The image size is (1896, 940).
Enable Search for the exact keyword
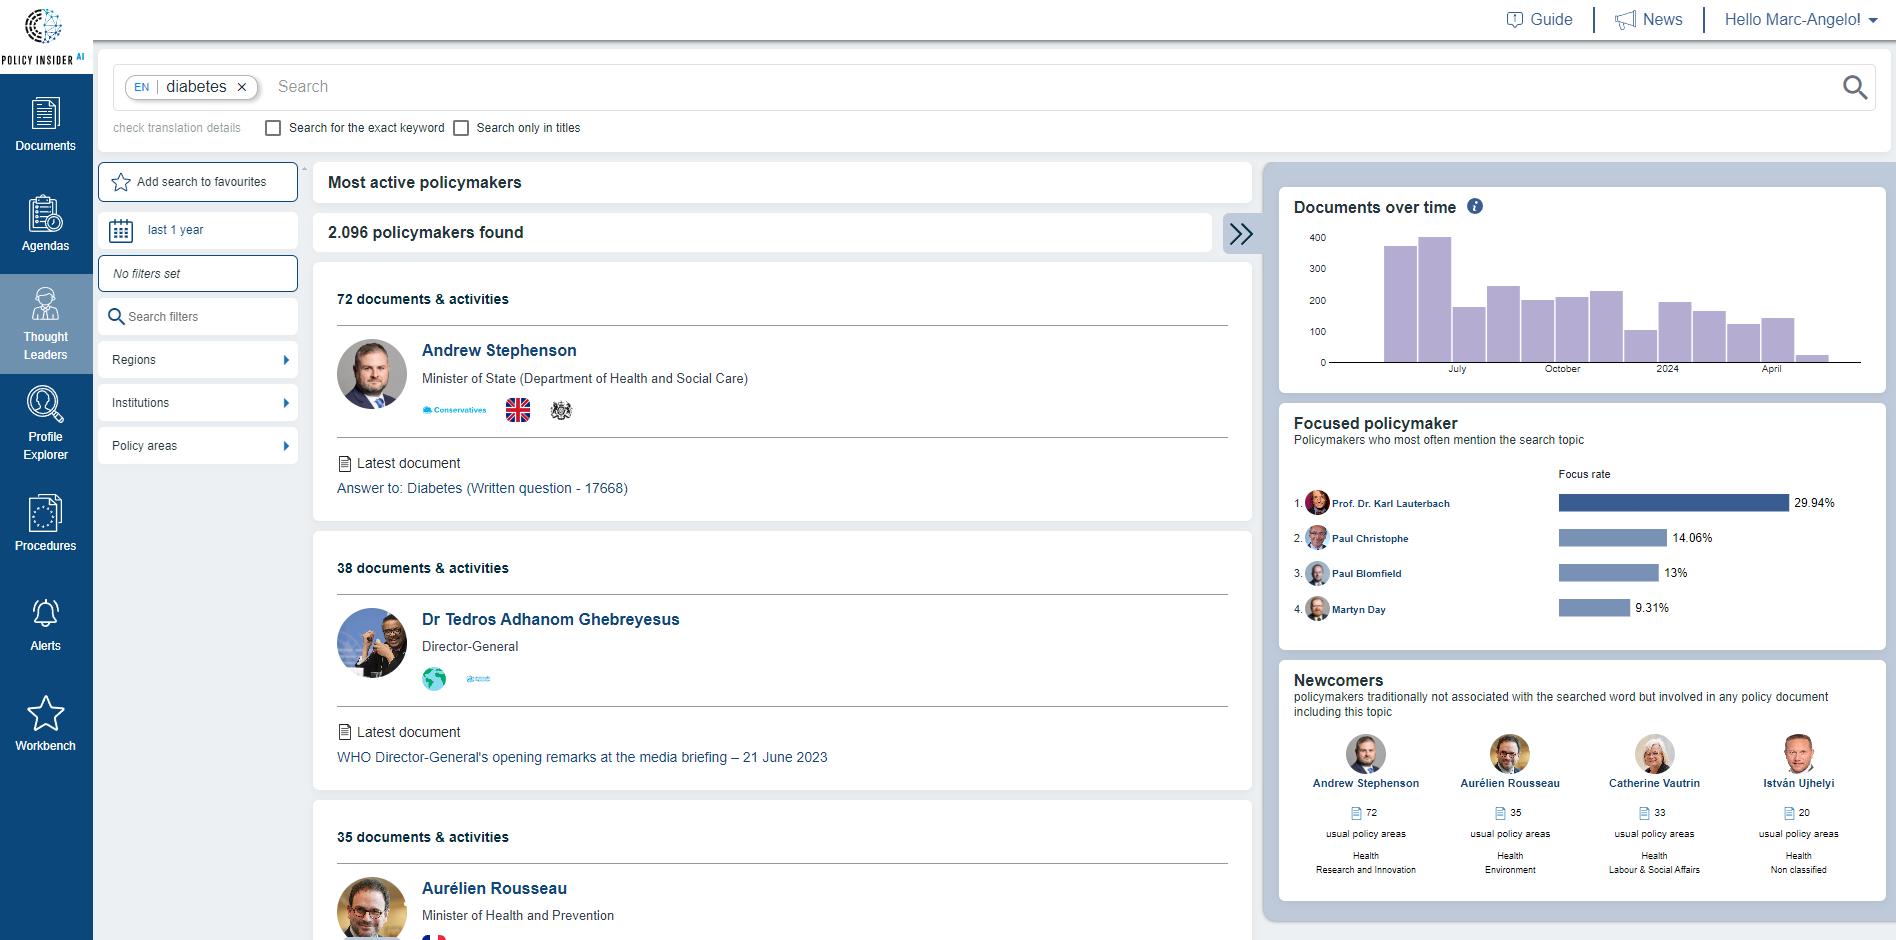[273, 128]
